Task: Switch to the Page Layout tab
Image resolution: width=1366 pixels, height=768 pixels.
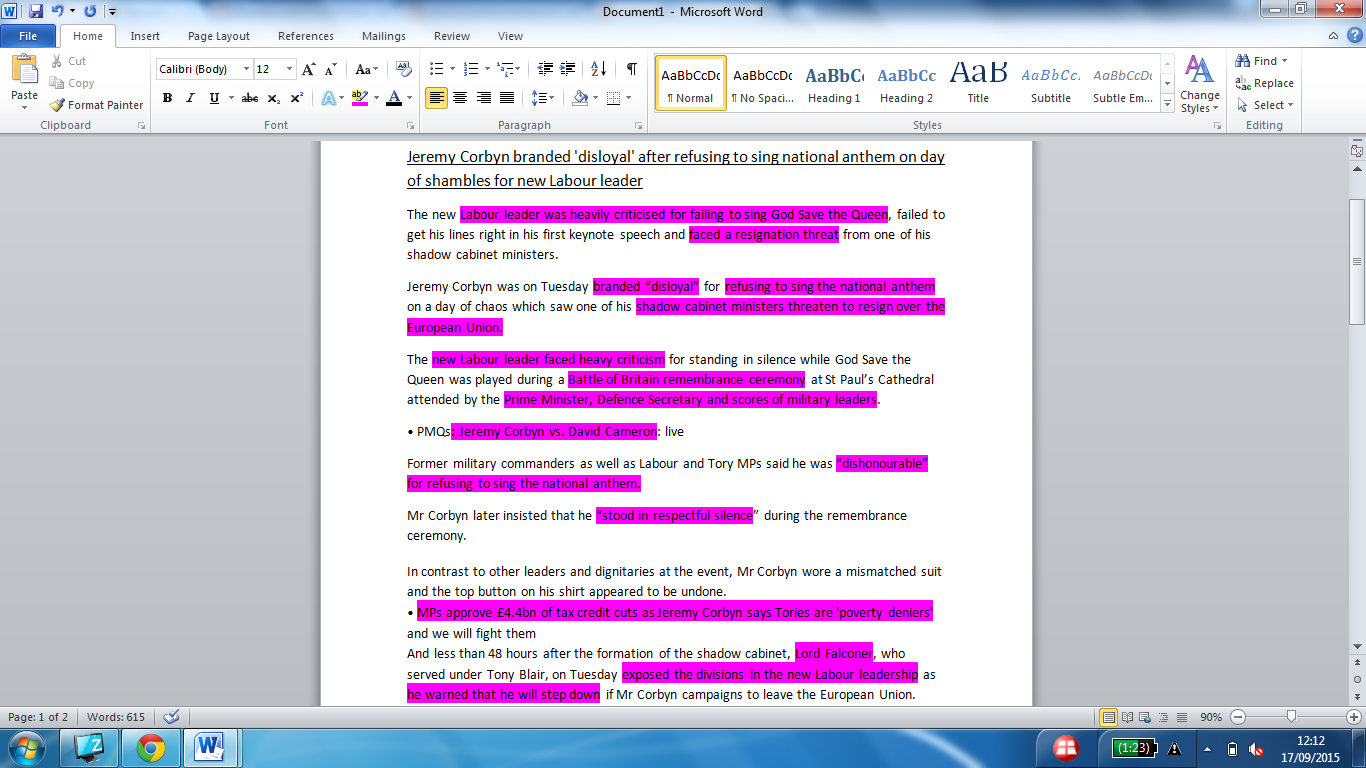Action: (219, 36)
